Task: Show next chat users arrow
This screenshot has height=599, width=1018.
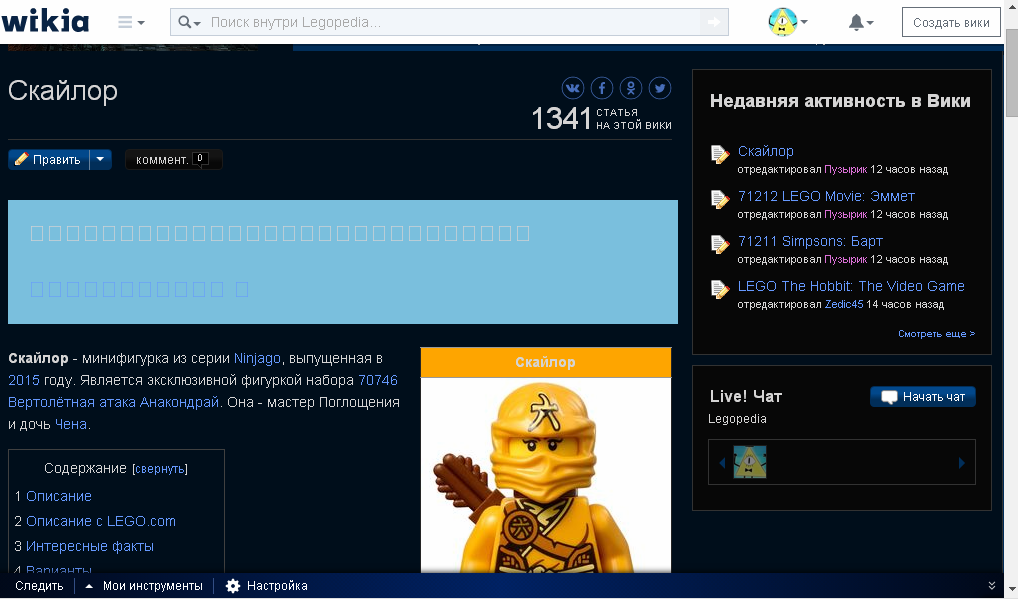Action: [962, 463]
